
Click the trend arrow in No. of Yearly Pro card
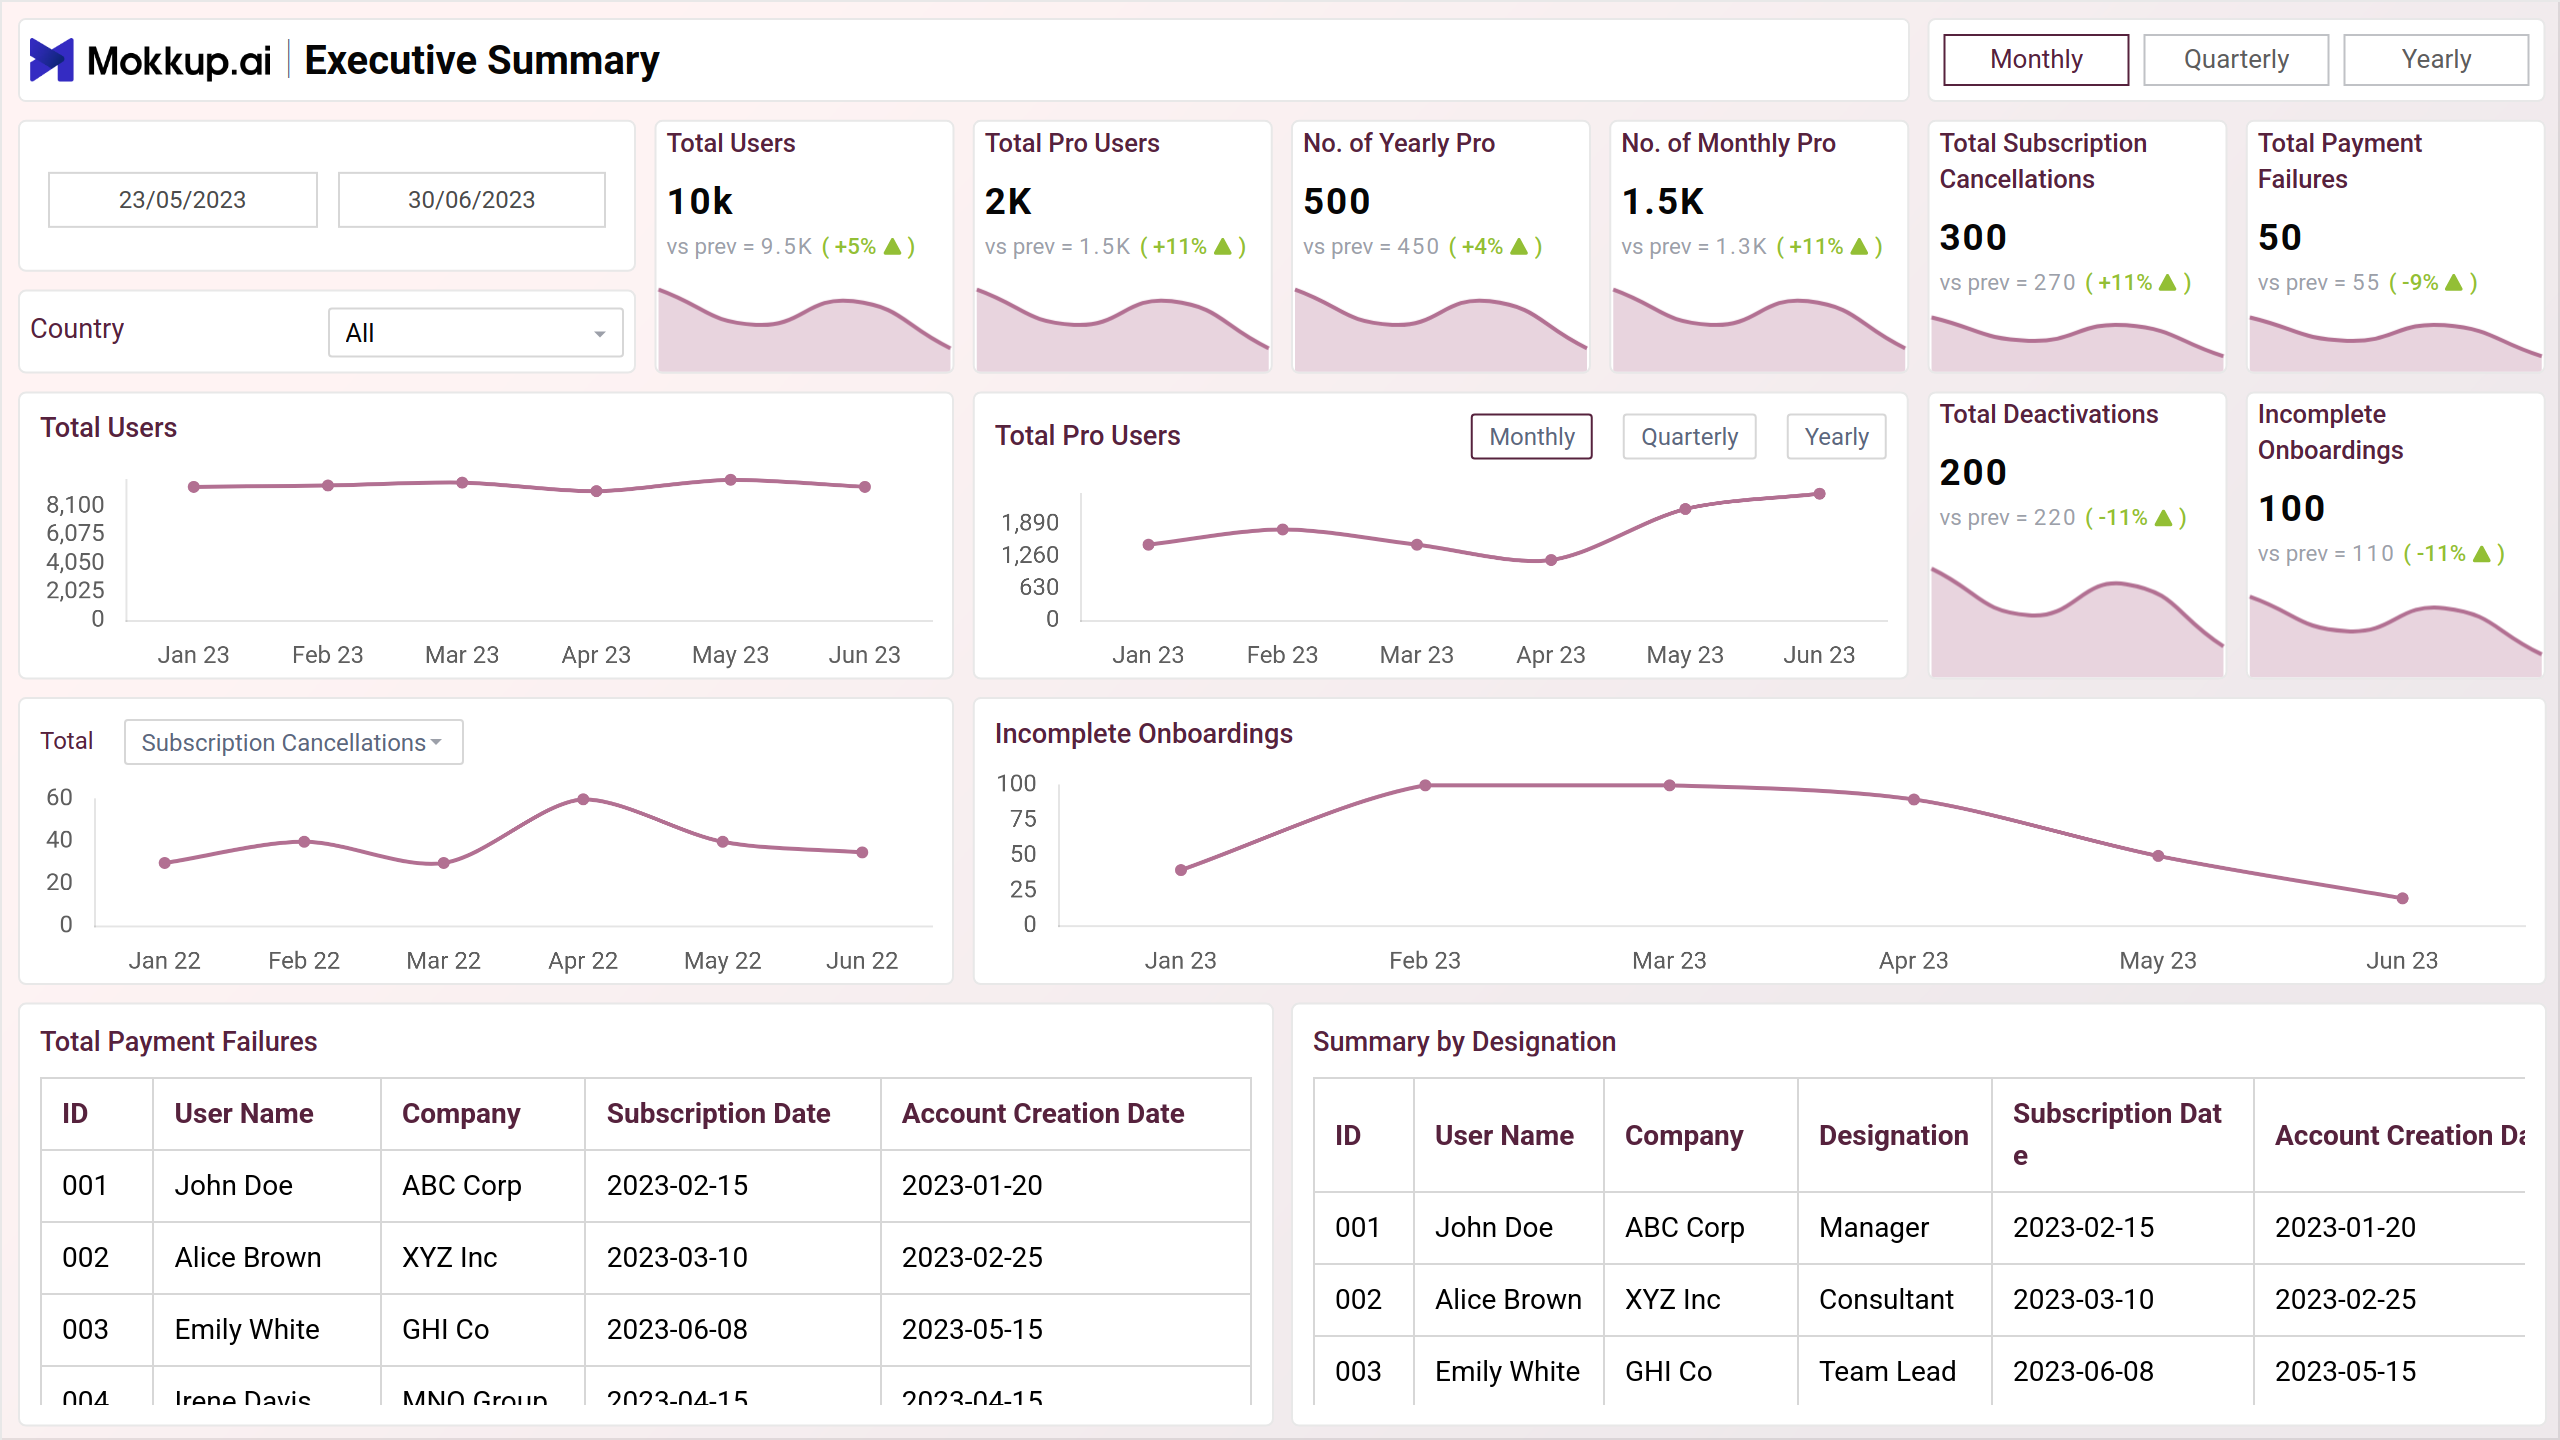pos(1518,246)
